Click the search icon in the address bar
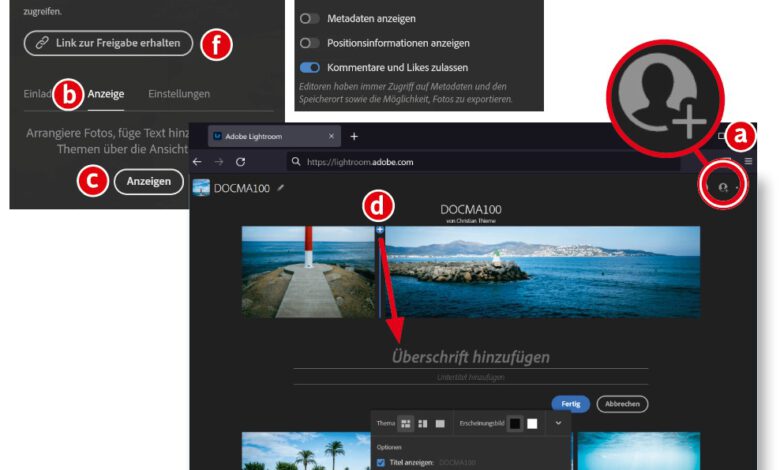Screen dimensions: 780x470 pos(296,162)
